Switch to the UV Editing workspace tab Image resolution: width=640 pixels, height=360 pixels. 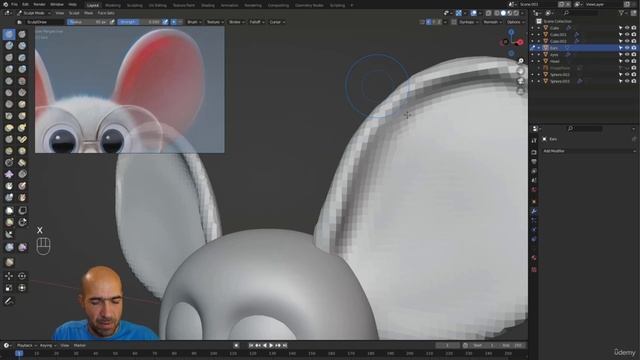pos(158,6)
